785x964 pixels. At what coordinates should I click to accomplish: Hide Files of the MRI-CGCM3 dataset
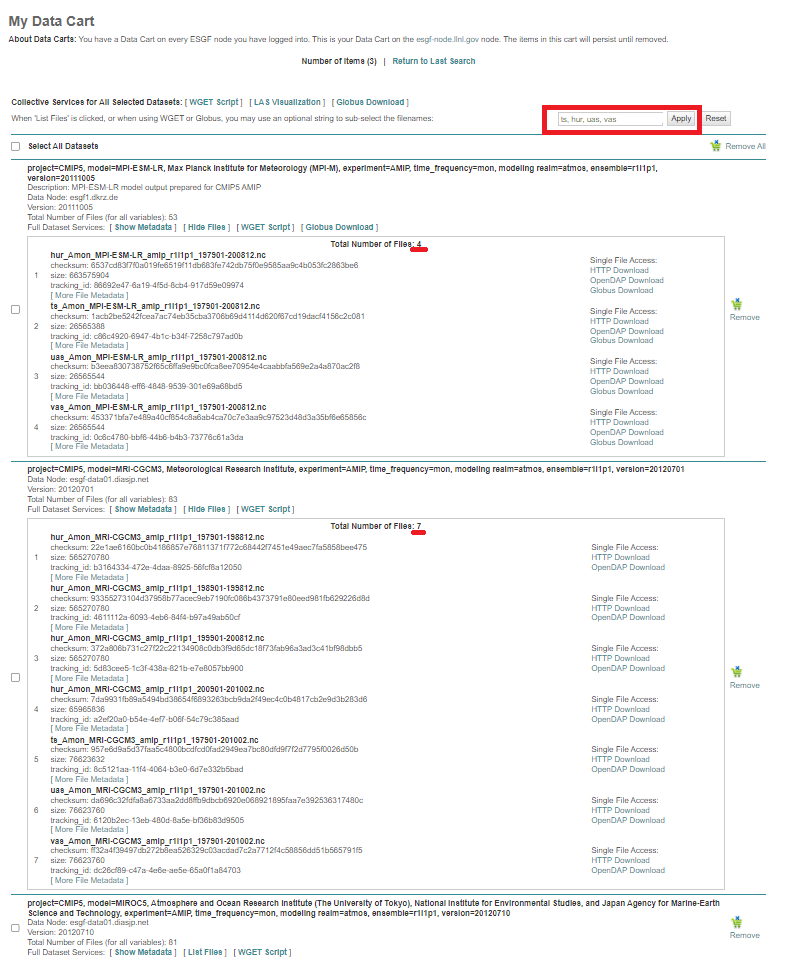[x=207, y=509]
